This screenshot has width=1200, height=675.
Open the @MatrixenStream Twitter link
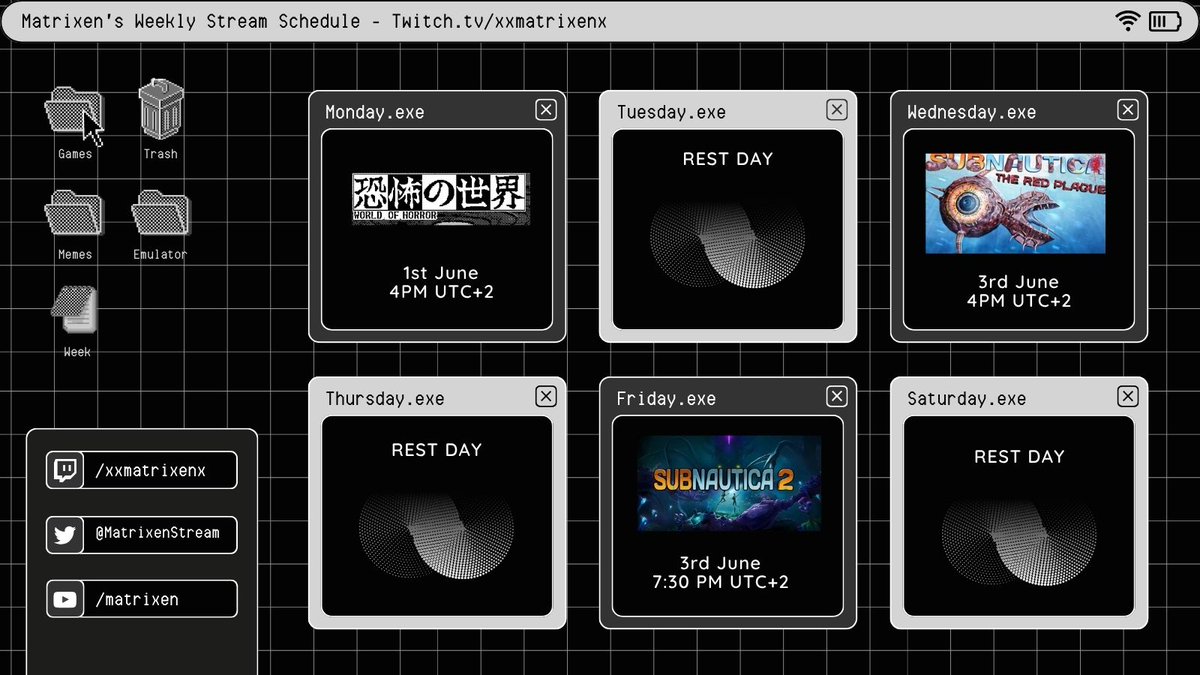coord(142,535)
